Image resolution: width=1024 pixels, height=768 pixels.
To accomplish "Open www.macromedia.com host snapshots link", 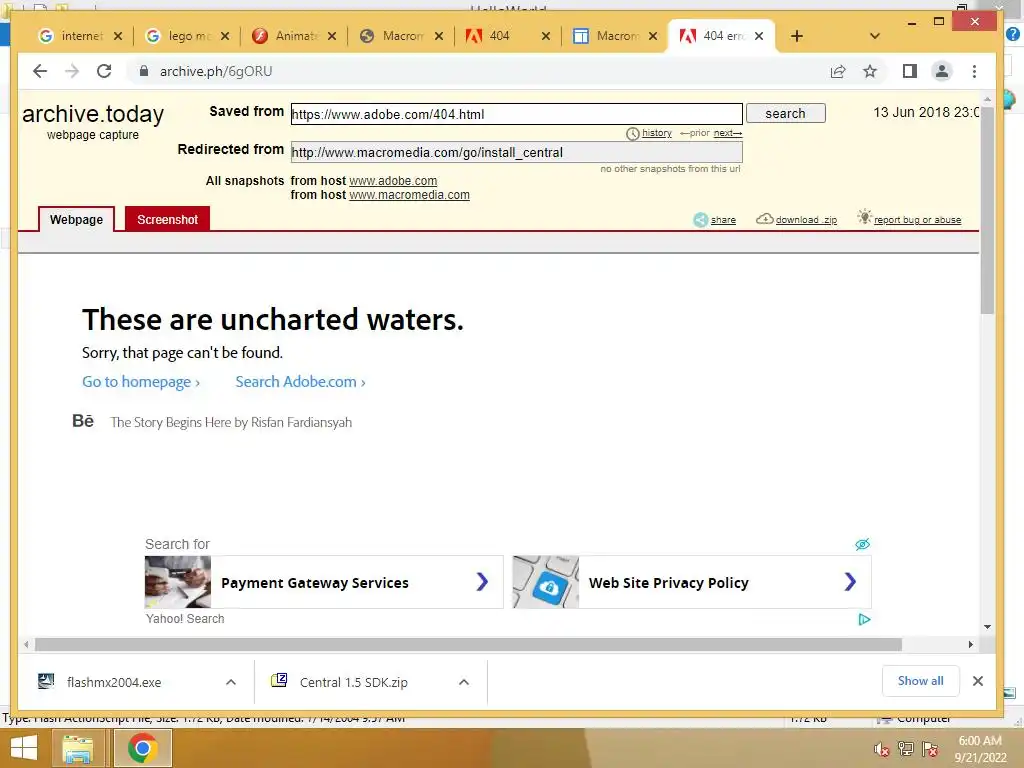I will tap(409, 195).
